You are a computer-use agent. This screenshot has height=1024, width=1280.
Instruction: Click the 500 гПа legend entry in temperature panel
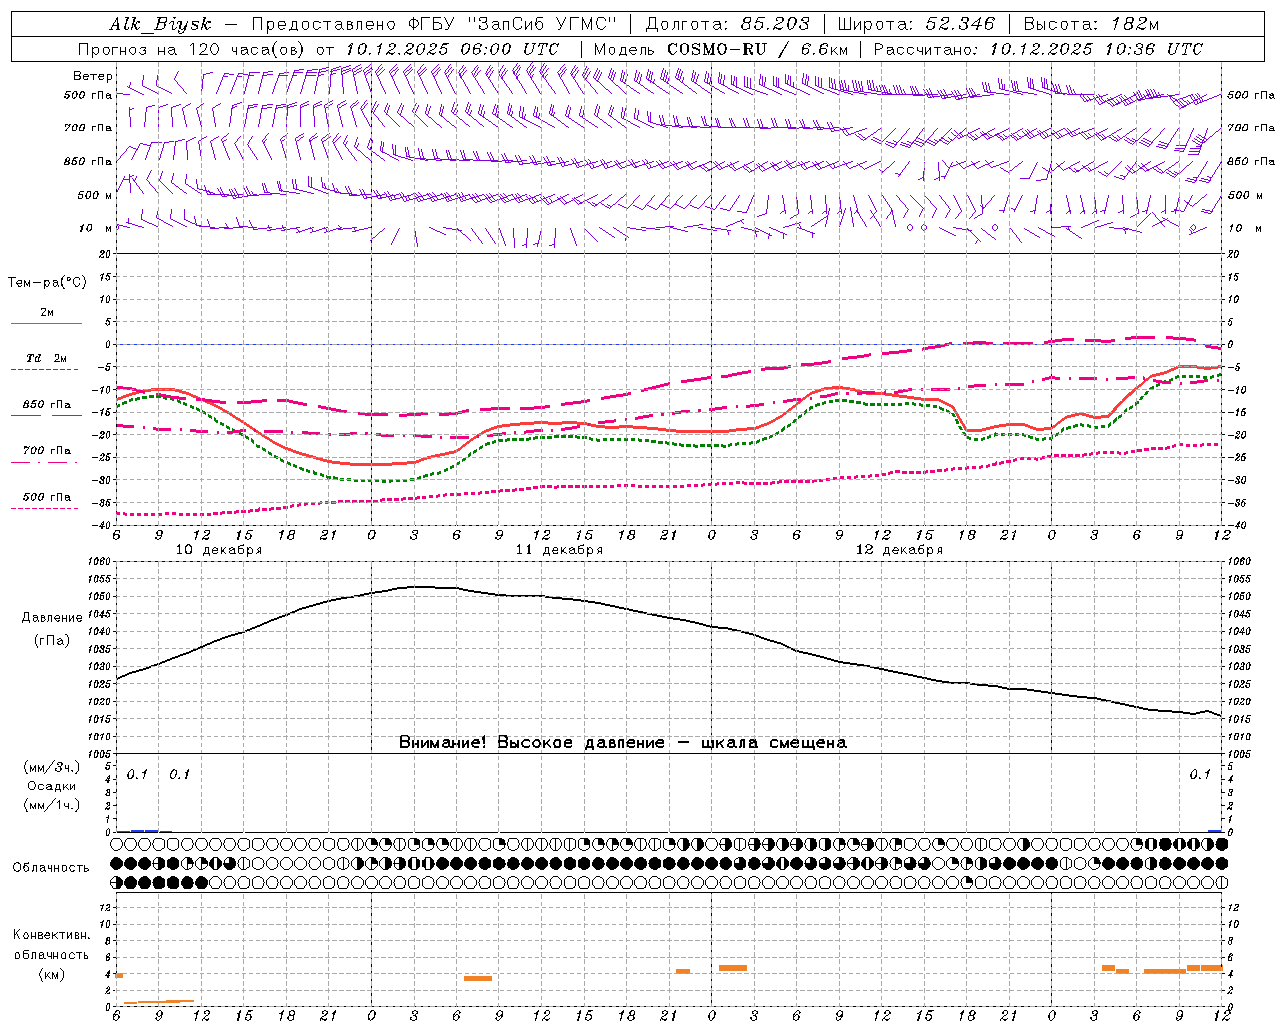pos(47,497)
